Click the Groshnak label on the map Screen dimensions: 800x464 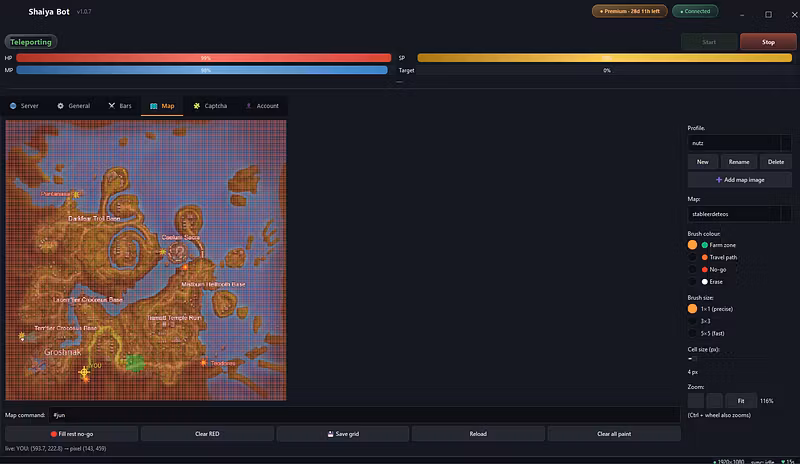coord(62,352)
